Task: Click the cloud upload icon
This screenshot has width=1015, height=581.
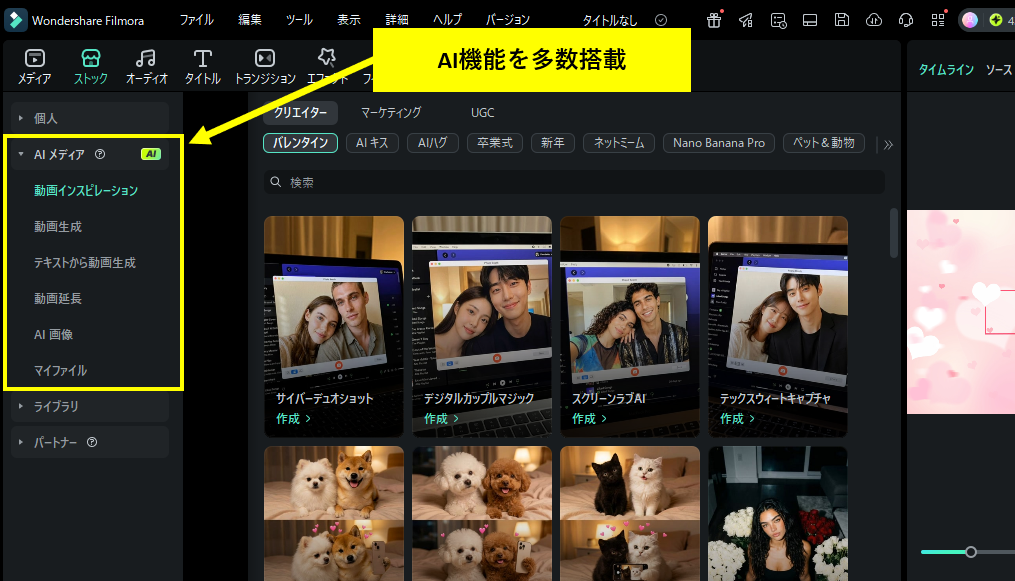Action: click(x=874, y=20)
